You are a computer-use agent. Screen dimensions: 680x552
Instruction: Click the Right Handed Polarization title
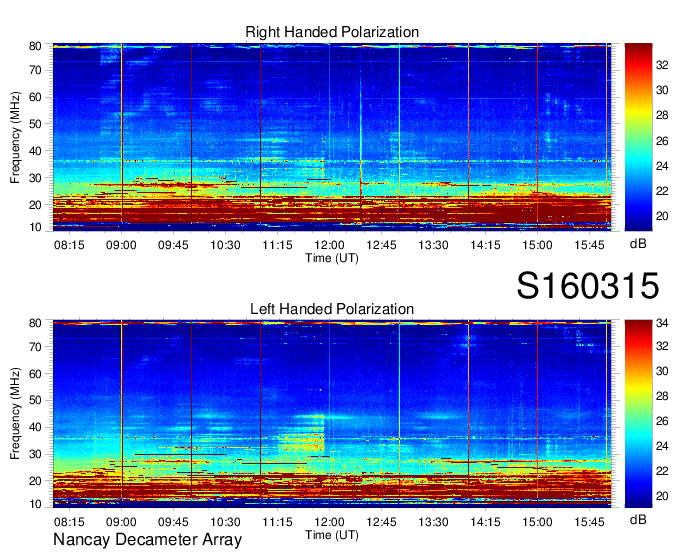coord(332,32)
